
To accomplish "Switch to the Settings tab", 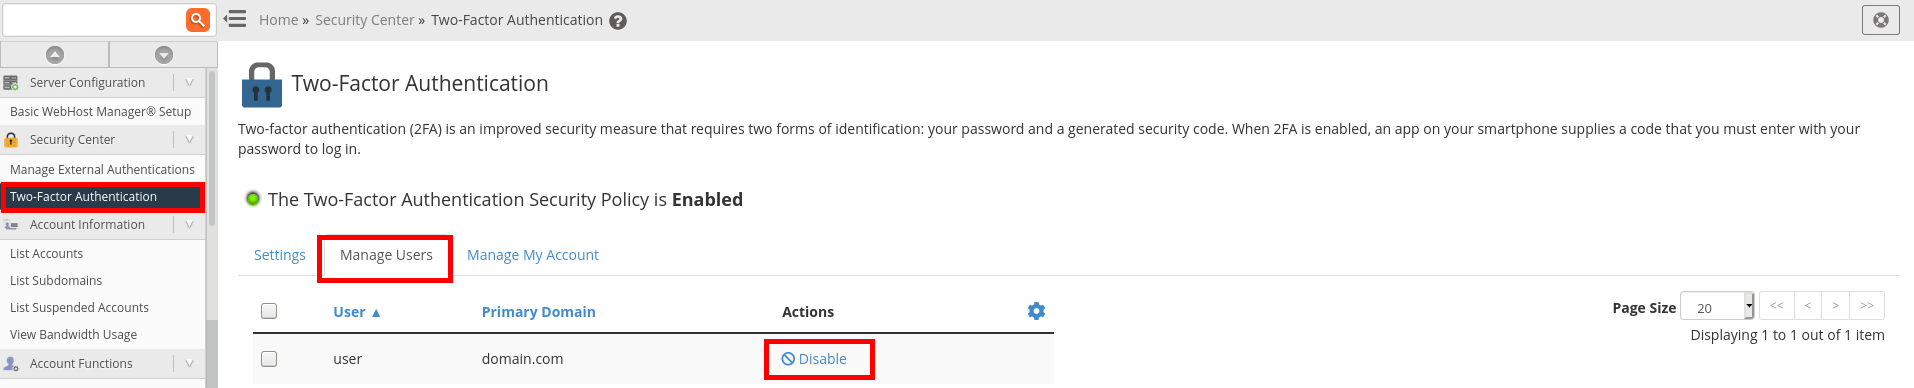I will [x=280, y=255].
